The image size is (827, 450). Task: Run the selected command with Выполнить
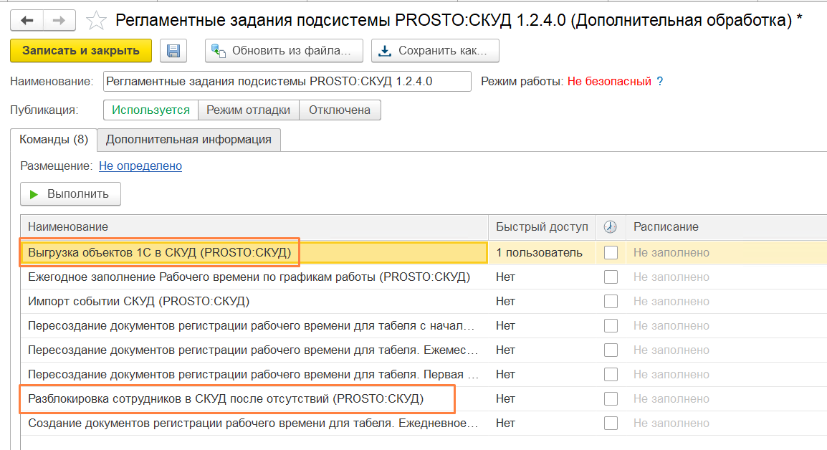click(x=70, y=193)
